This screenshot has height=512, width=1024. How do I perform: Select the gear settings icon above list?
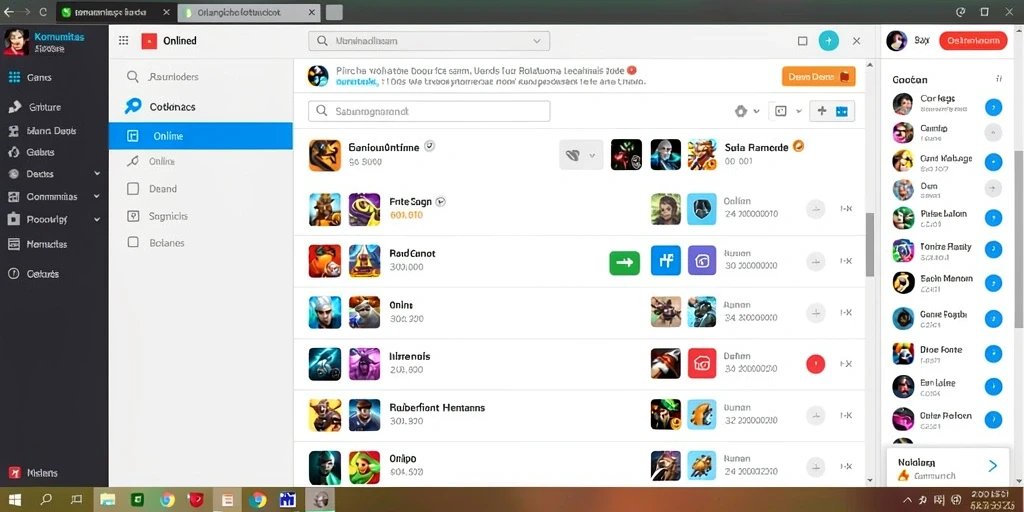pos(741,111)
